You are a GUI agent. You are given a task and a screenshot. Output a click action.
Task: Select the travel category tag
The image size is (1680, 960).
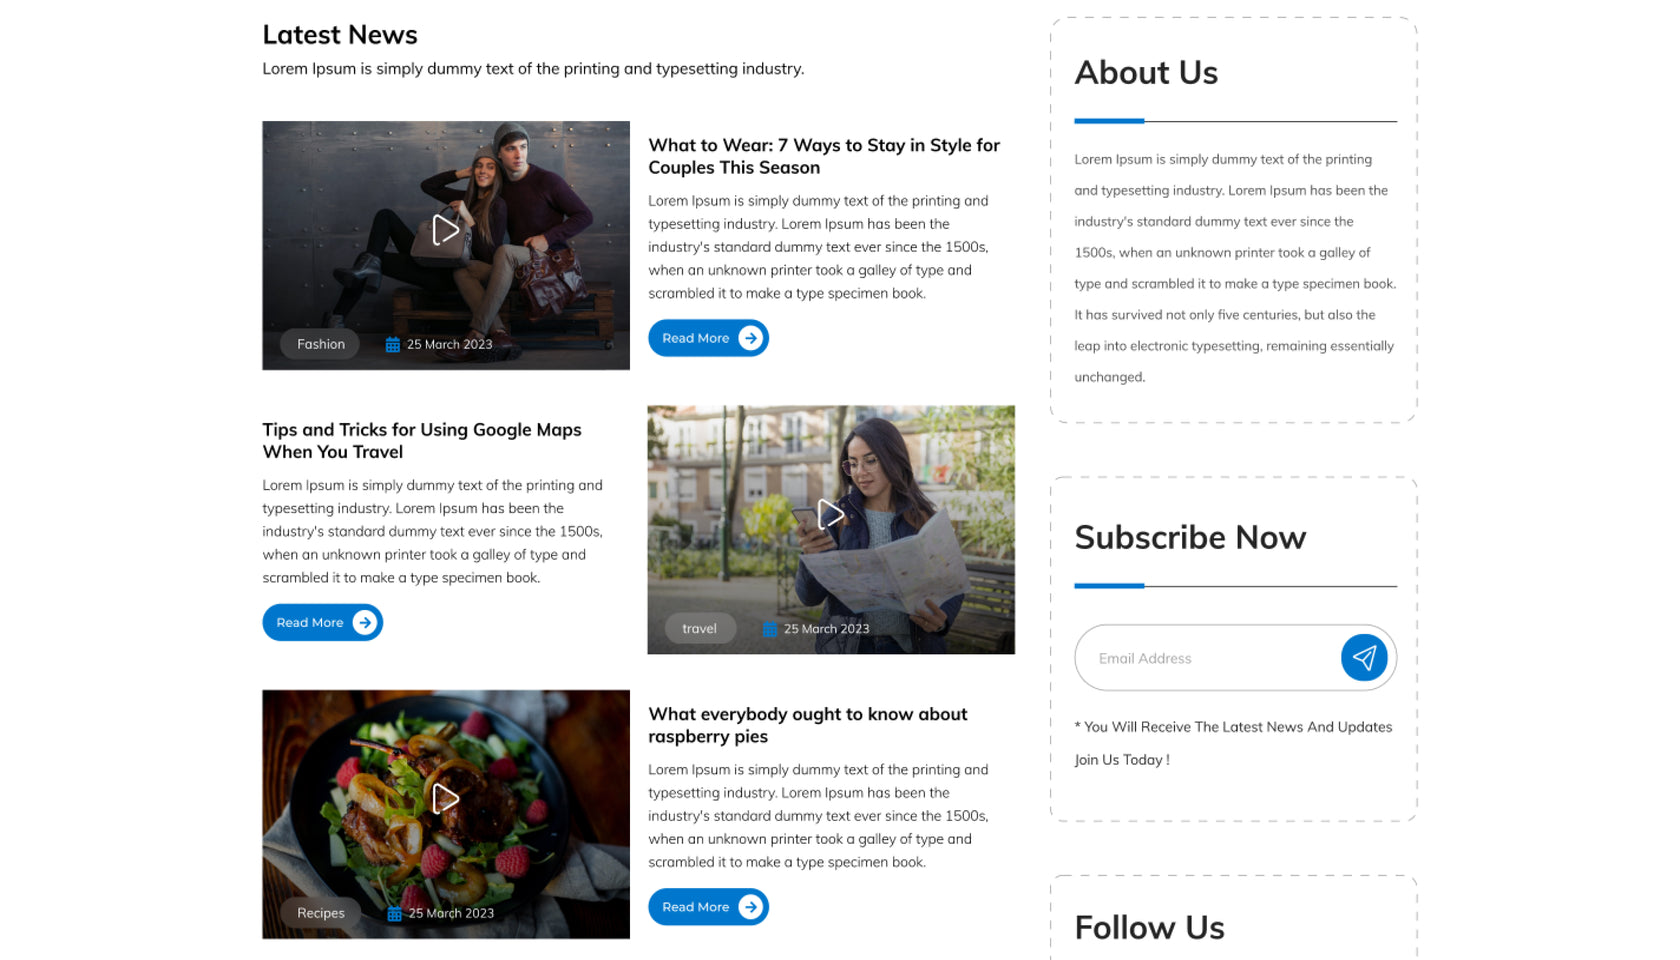point(700,629)
